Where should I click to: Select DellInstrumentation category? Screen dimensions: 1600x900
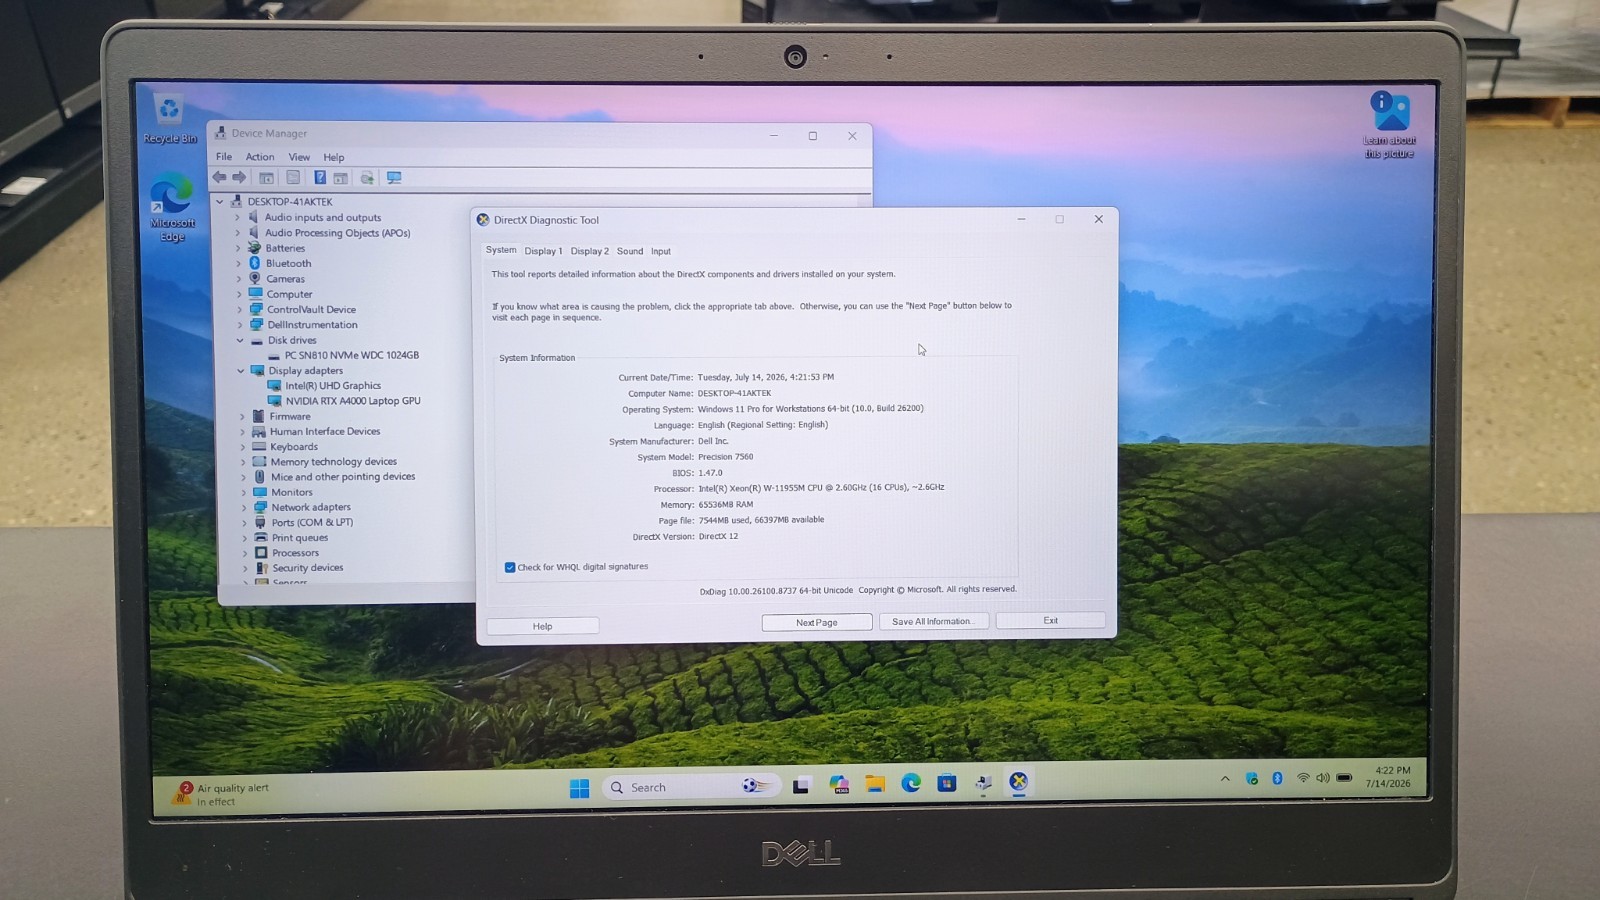click(312, 325)
